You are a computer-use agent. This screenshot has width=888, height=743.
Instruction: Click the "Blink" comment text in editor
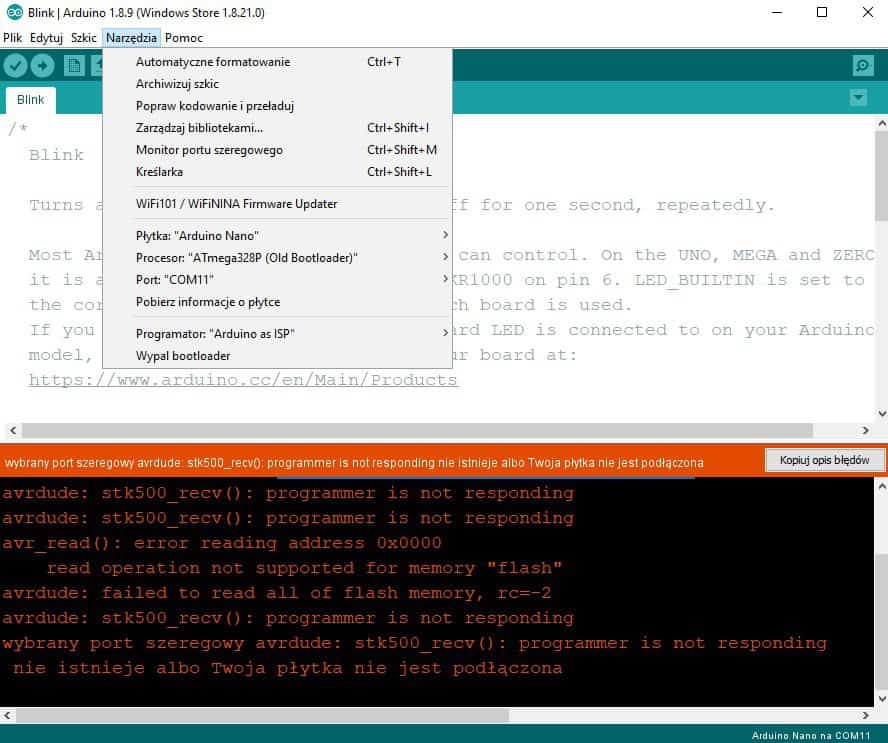(56, 155)
